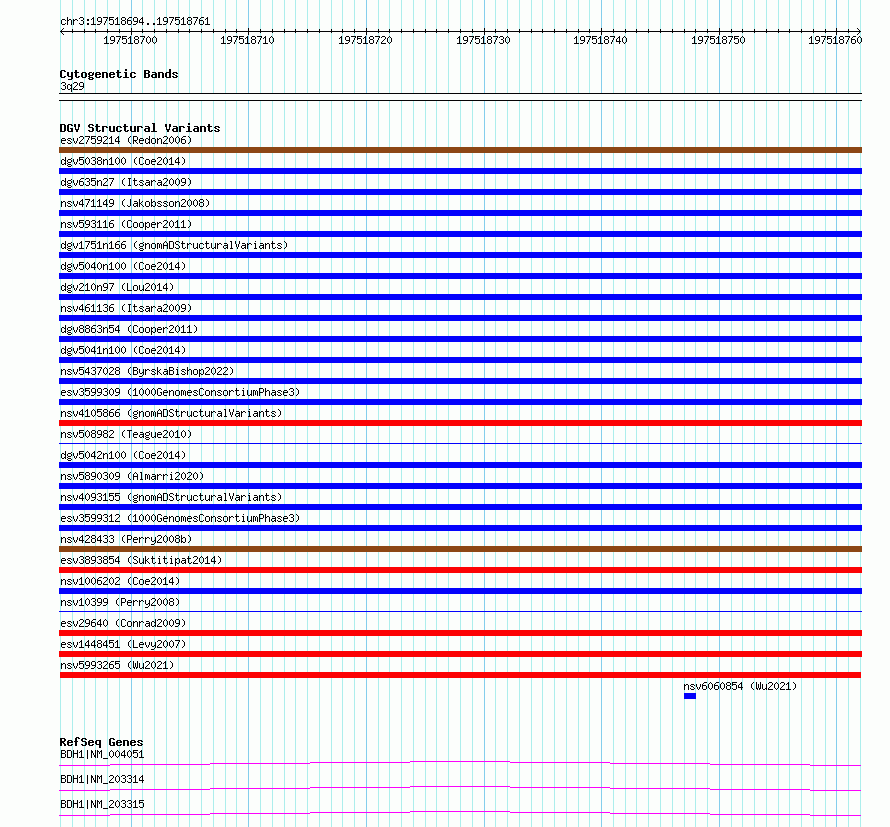The image size is (890, 827).
Task: Select nsv1006202 (Coe2014) variant label
Action: (120, 581)
